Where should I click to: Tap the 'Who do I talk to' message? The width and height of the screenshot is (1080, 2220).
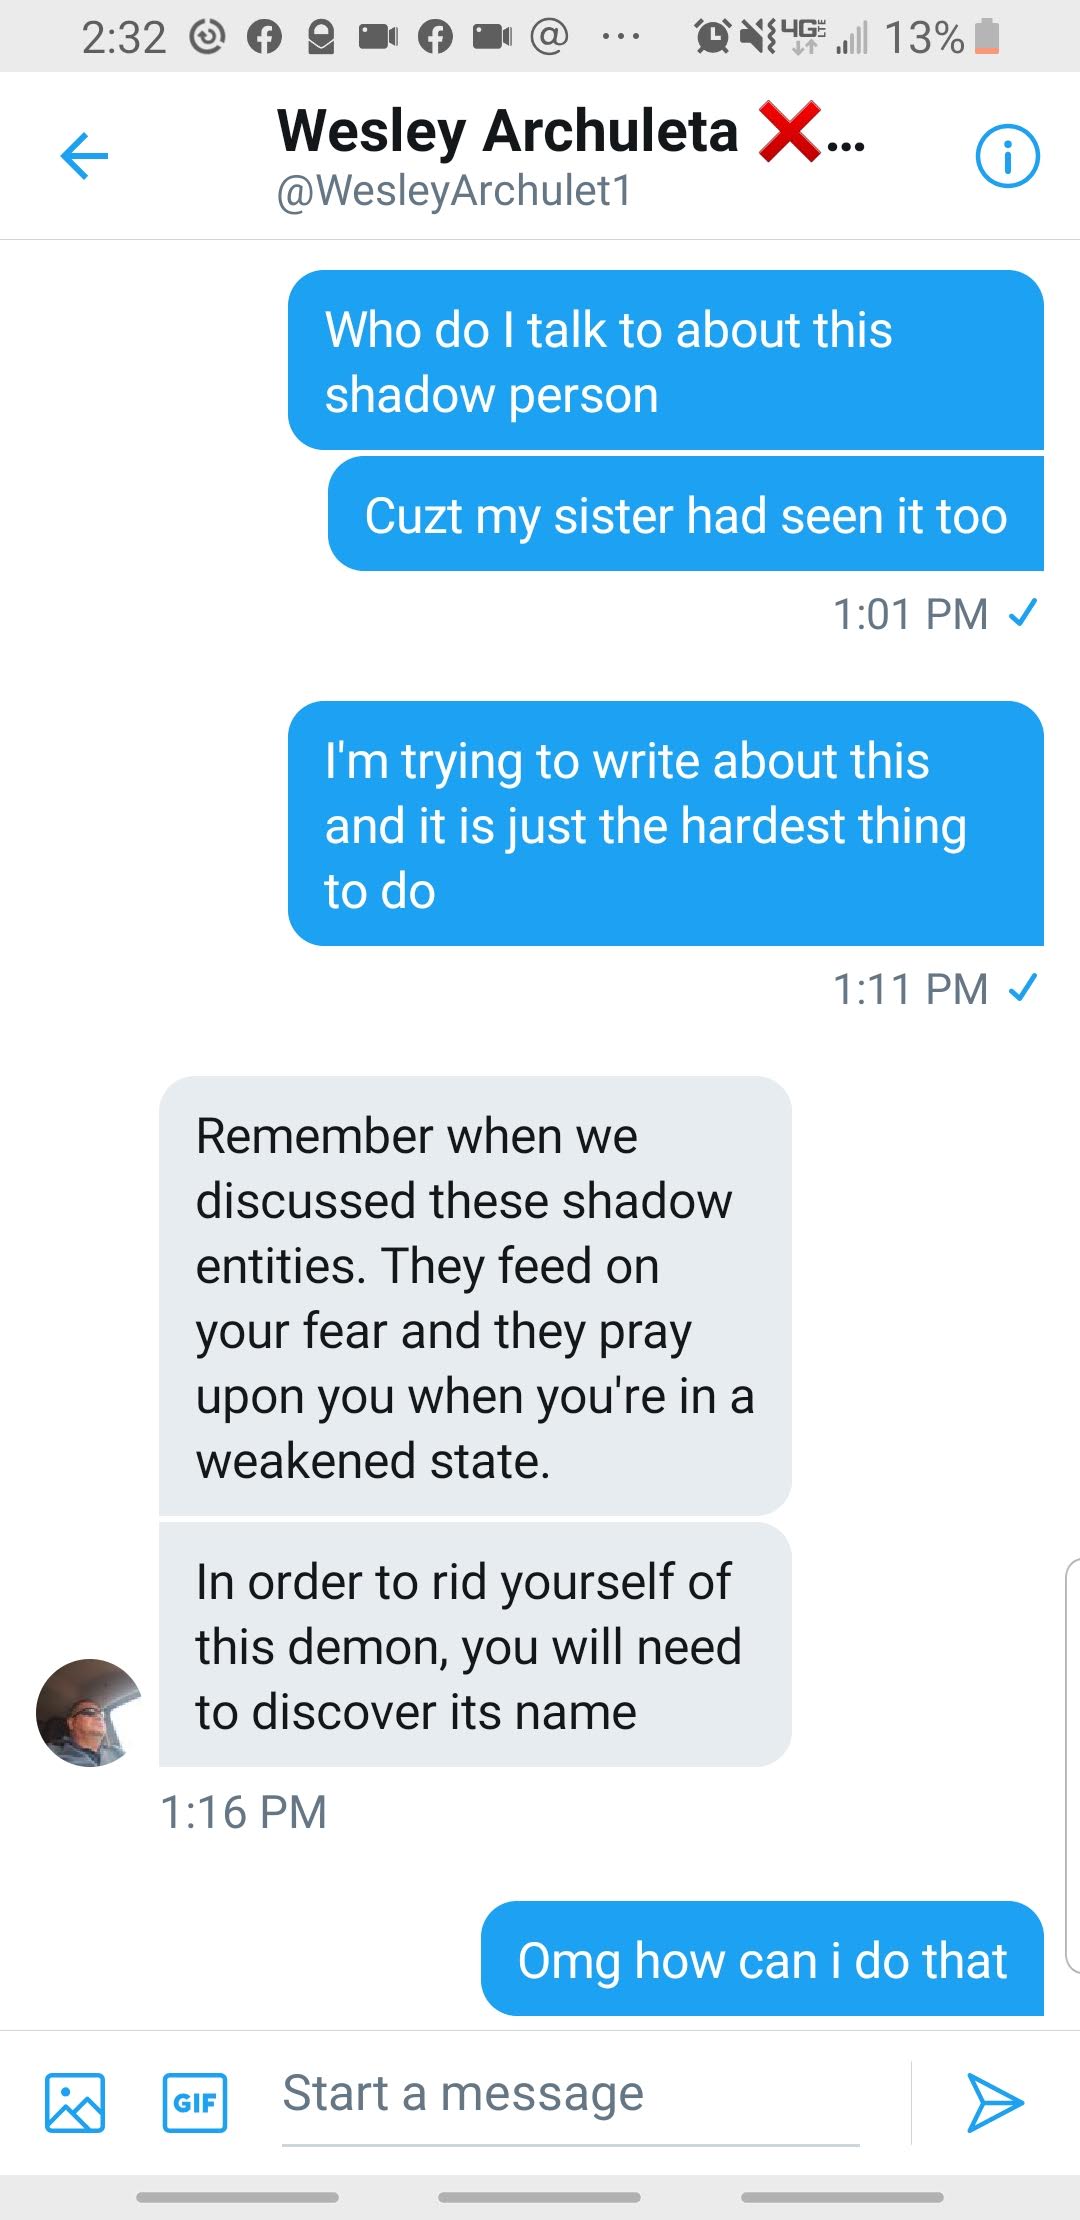pos(665,361)
